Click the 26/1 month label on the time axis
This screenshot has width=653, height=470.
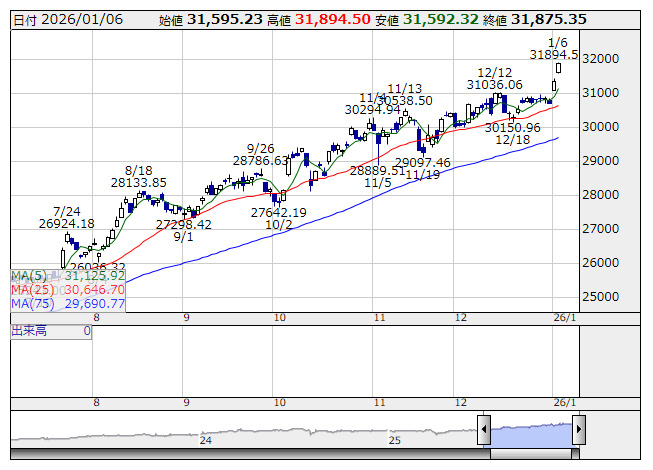point(565,318)
